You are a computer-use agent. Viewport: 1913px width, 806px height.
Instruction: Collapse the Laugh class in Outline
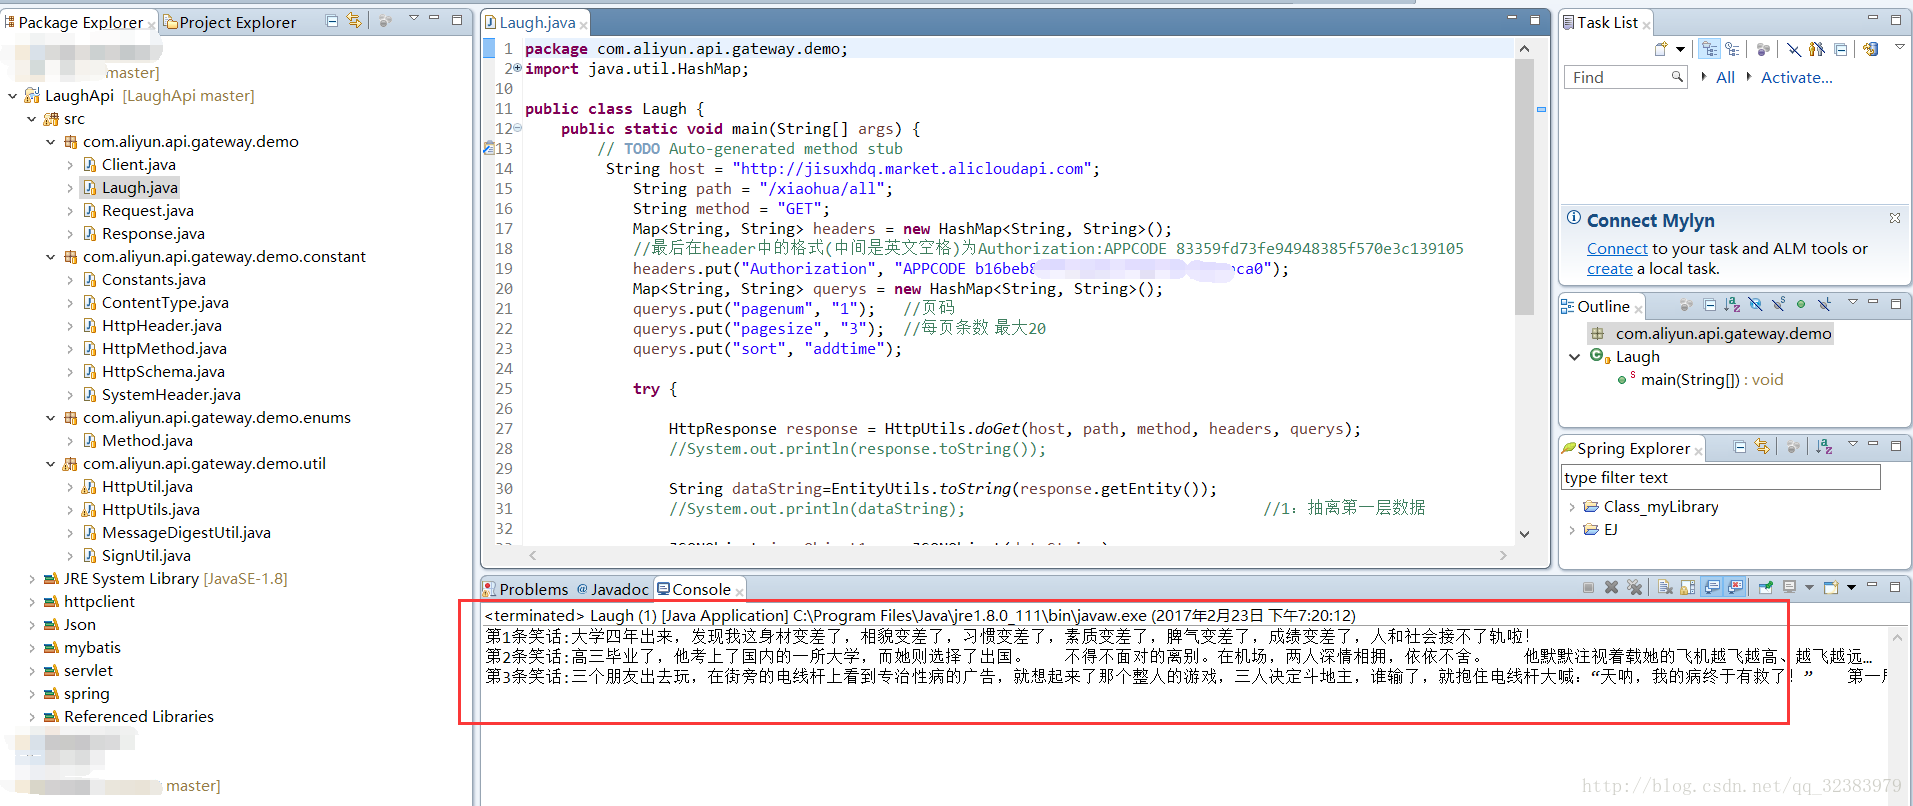click(1574, 357)
